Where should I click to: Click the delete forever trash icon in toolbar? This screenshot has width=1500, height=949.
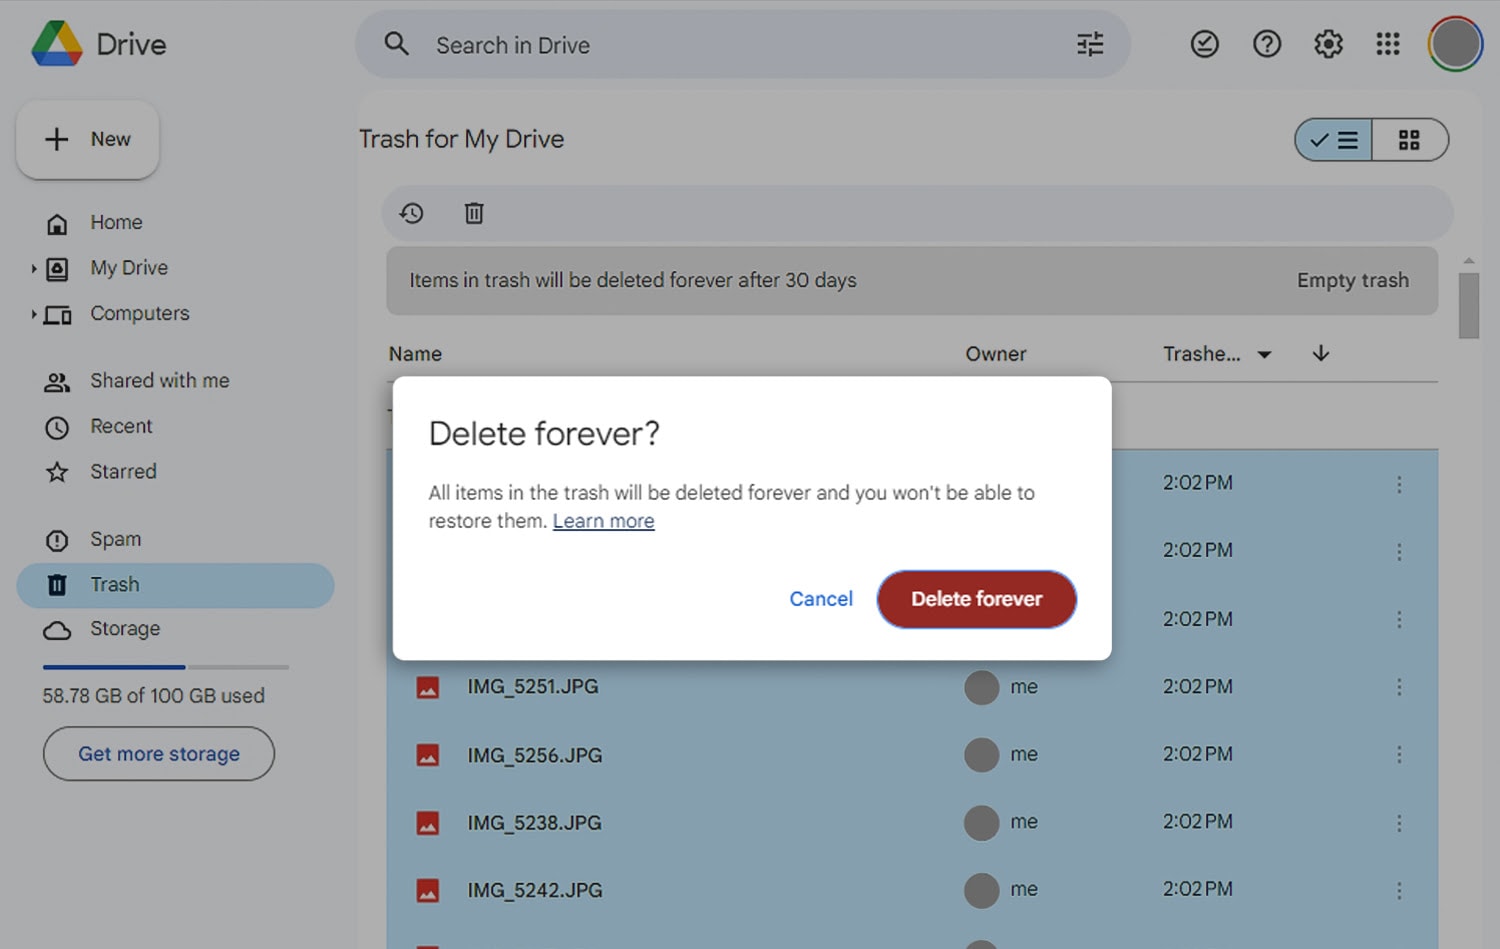[x=473, y=213]
